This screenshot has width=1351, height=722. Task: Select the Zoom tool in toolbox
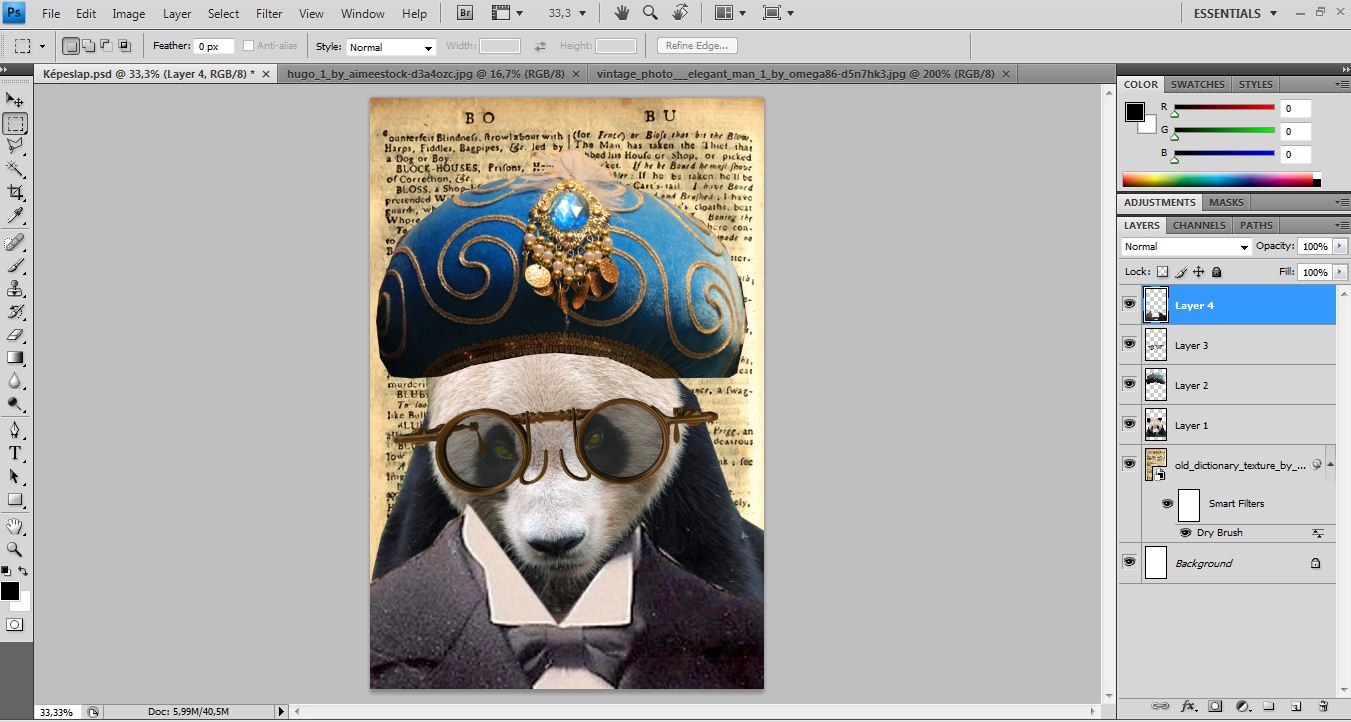pos(15,549)
